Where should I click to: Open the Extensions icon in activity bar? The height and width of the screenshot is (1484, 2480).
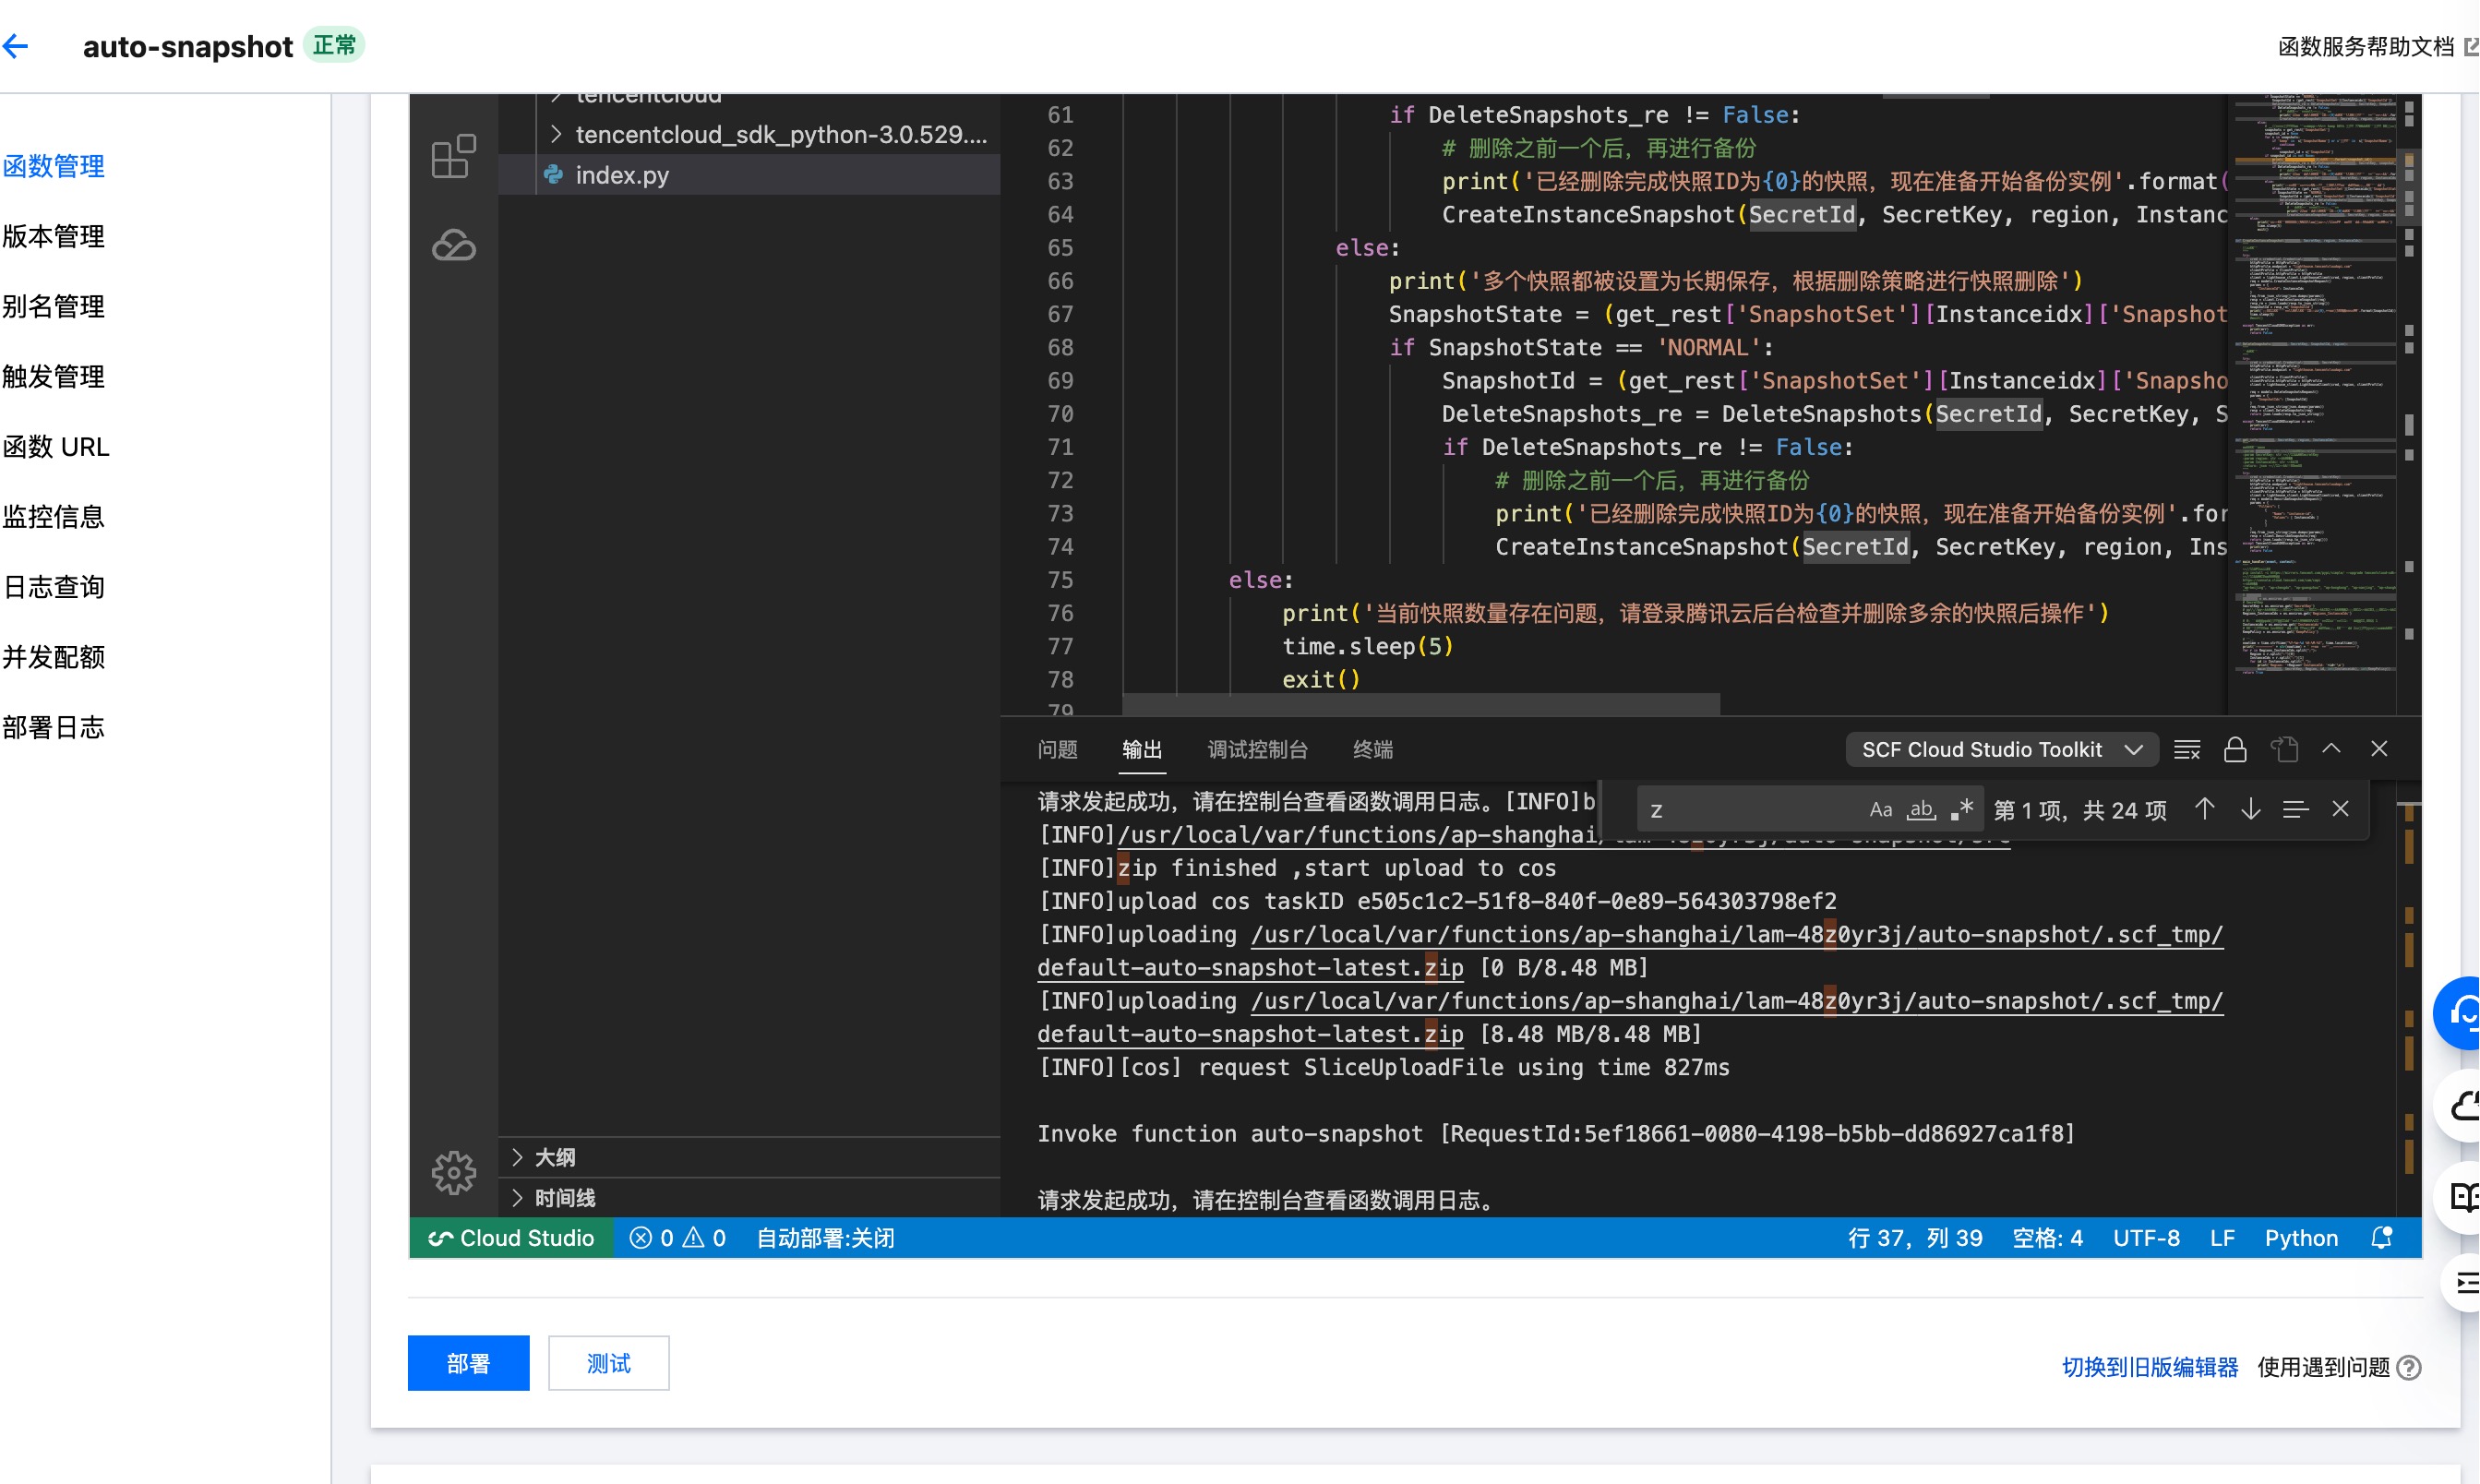pyautogui.click(x=453, y=157)
